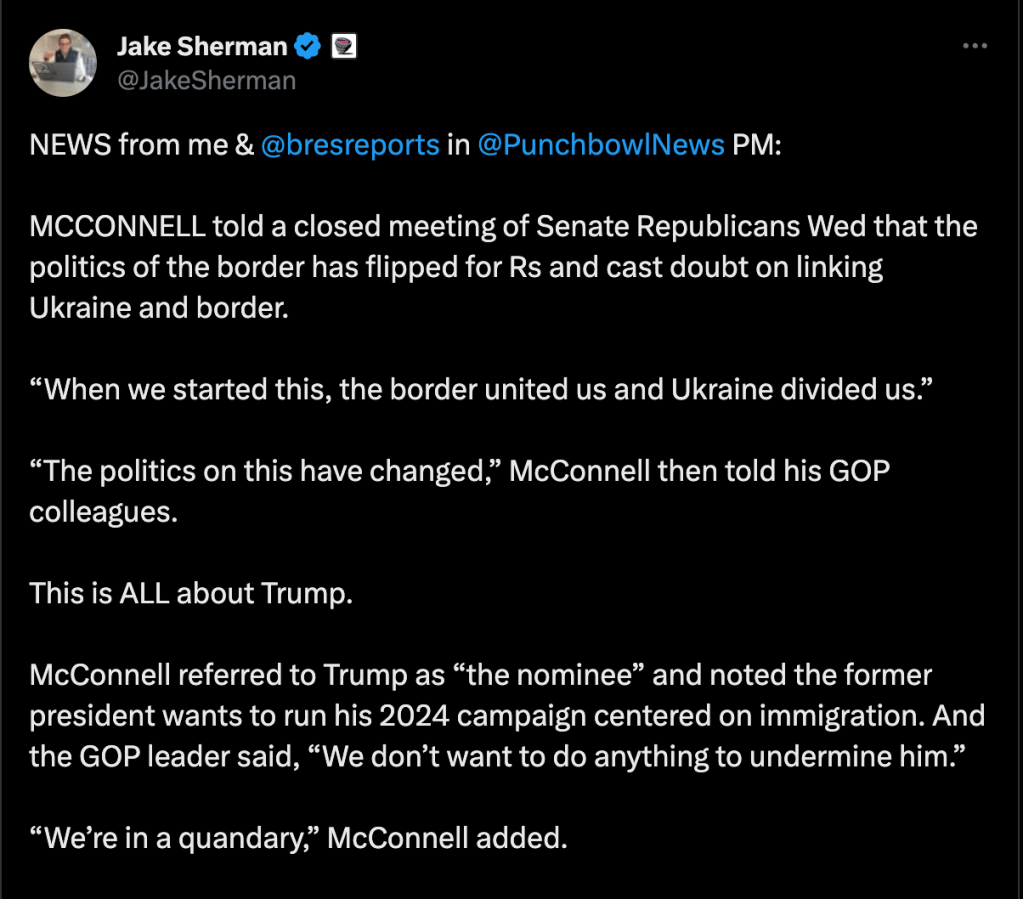Visit the @PunchbowlNews mention link

[x=600, y=145]
